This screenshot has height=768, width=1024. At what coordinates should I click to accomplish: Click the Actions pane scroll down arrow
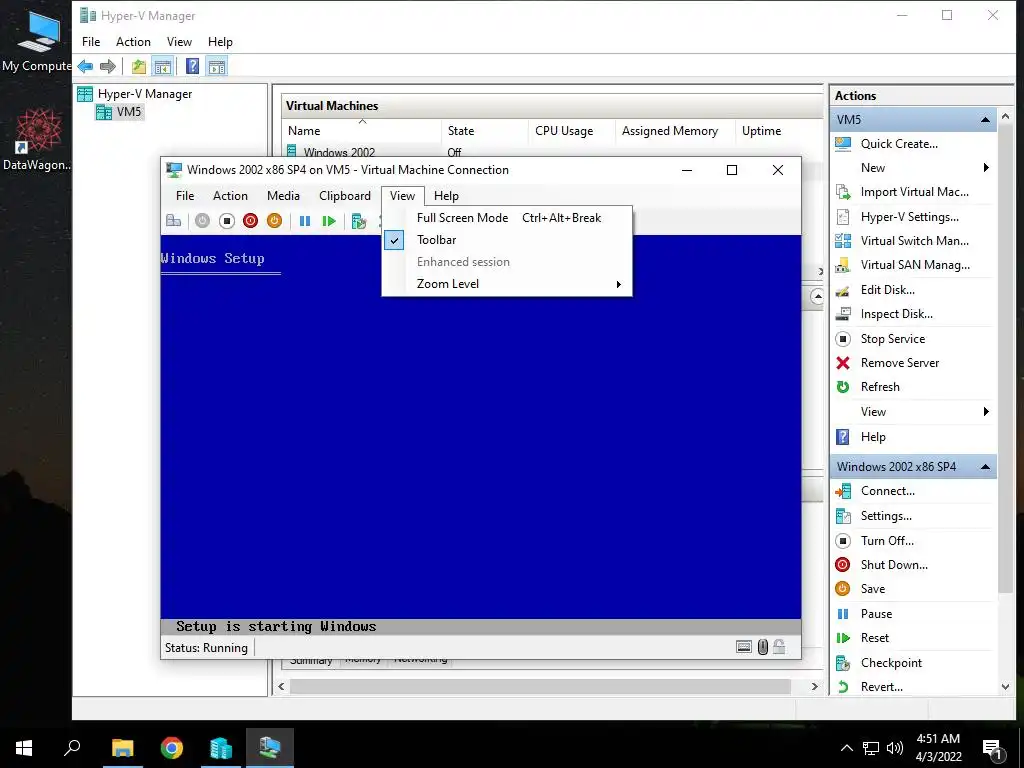[x=1006, y=687]
